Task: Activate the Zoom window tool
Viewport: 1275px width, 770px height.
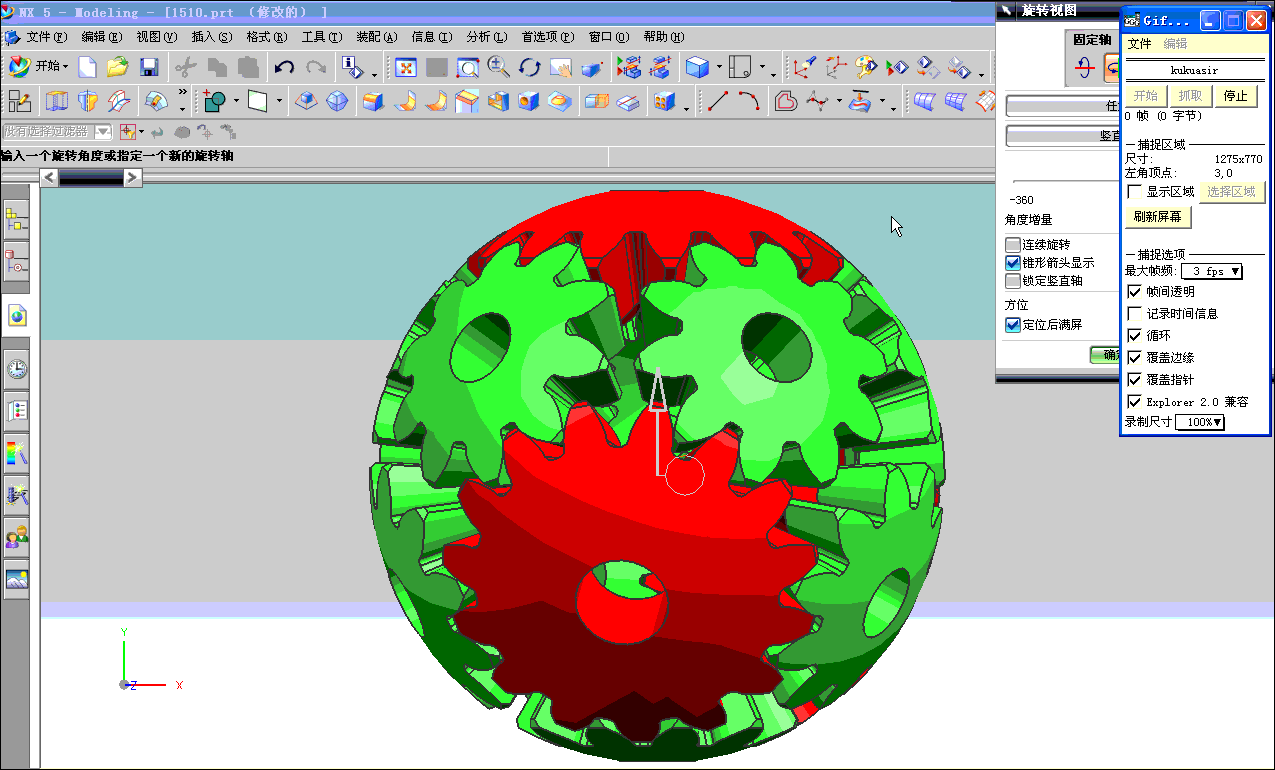Action: coord(468,67)
